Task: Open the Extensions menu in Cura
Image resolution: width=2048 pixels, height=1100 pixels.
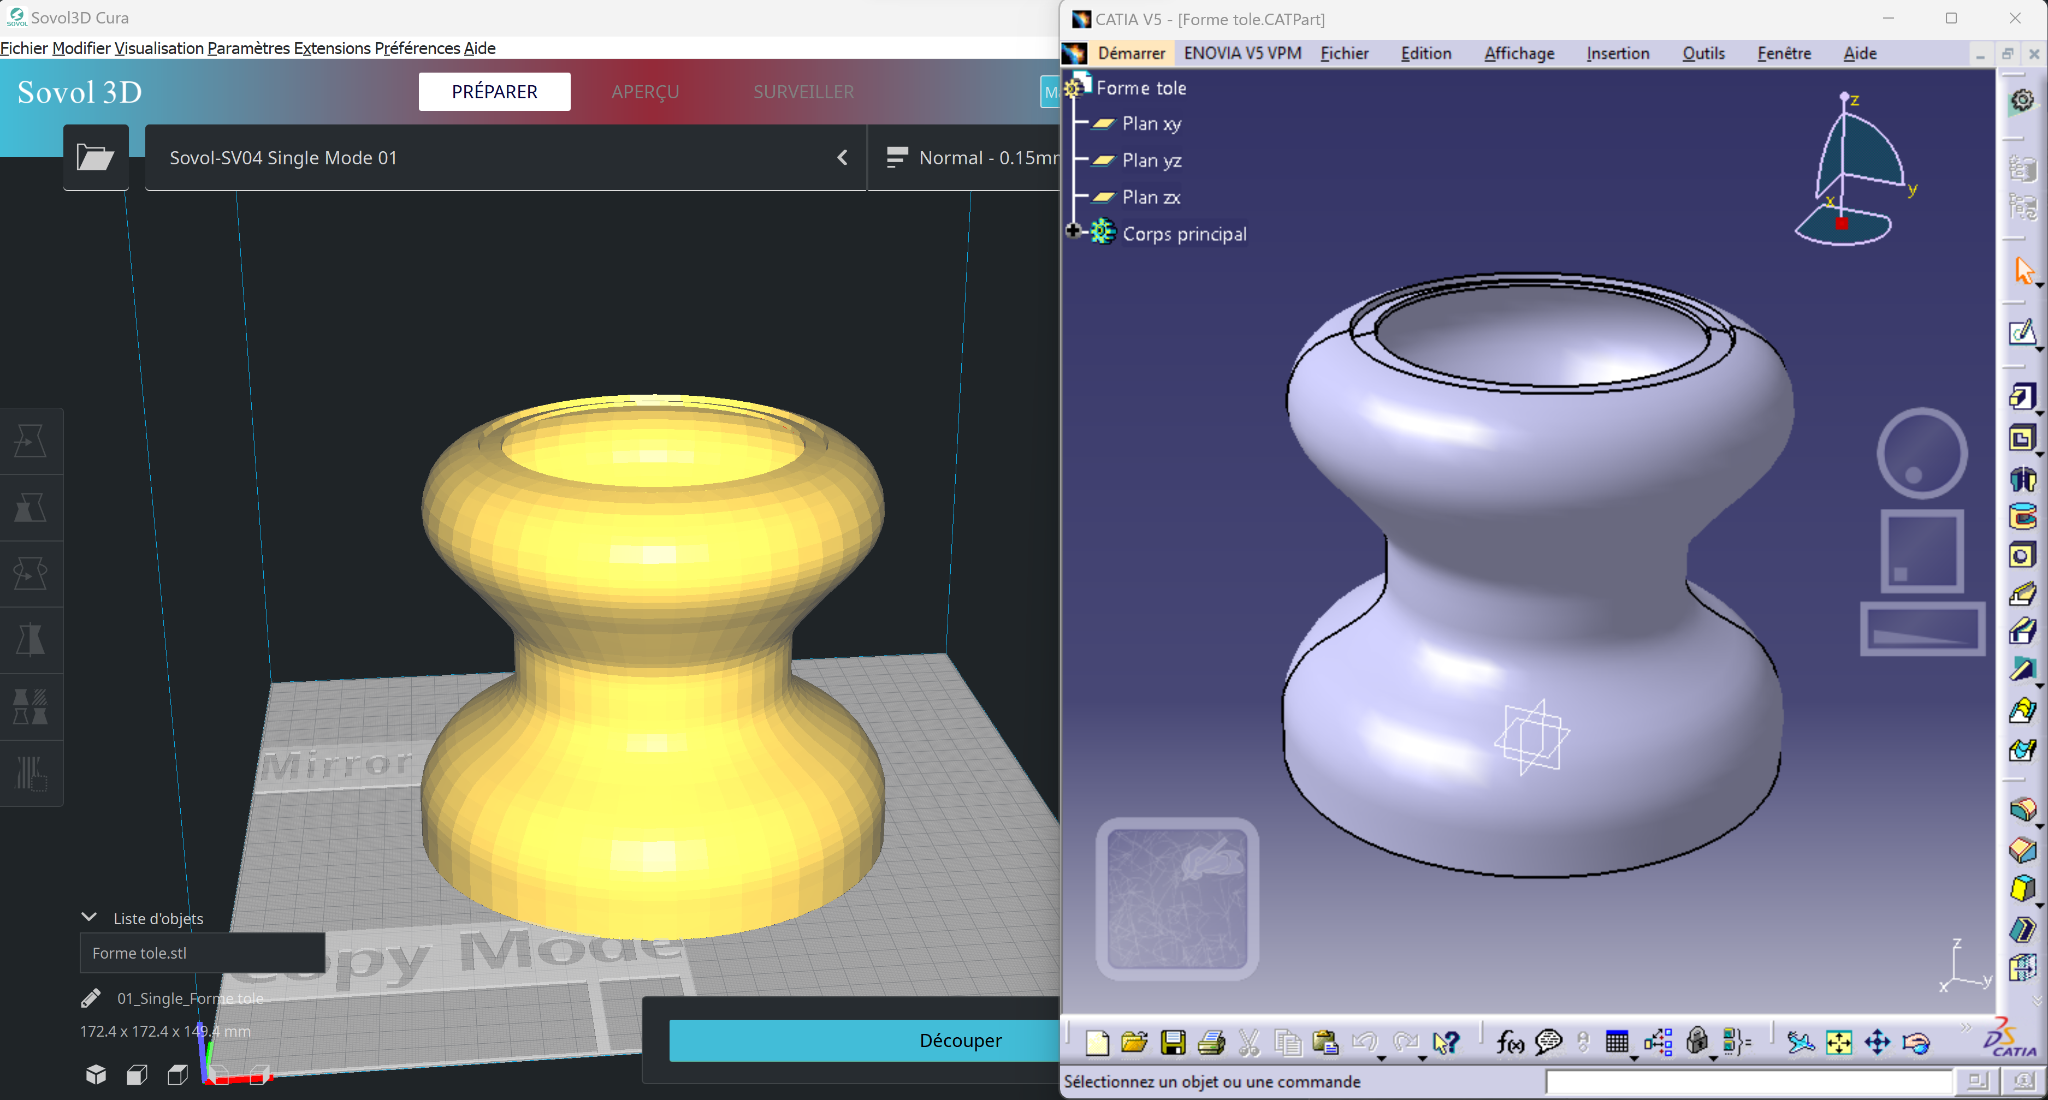Action: [x=331, y=48]
